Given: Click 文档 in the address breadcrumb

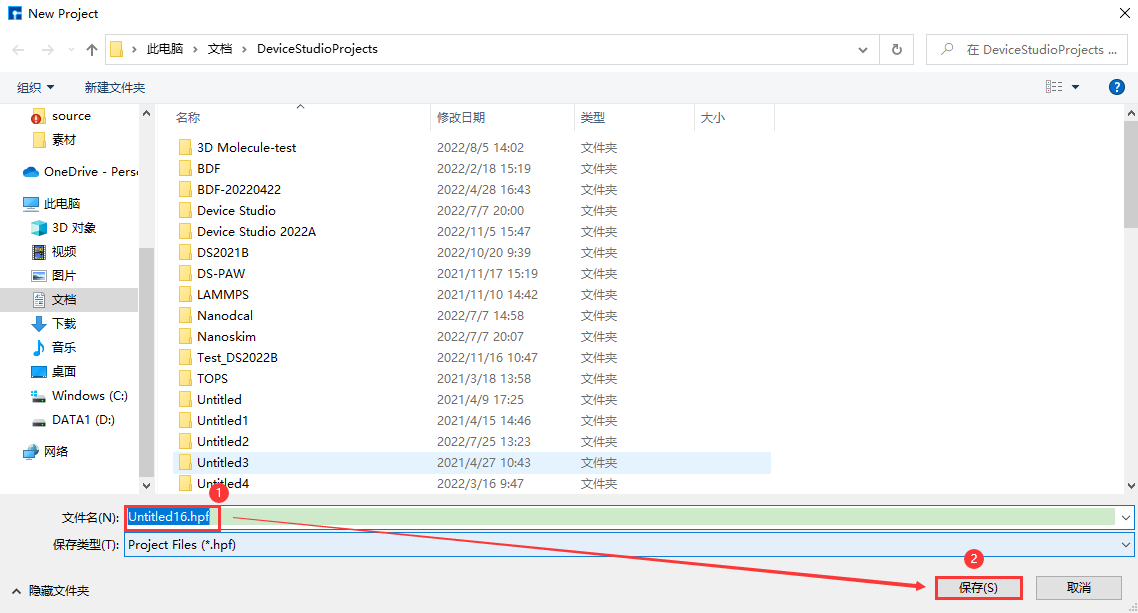Looking at the screenshot, I should [220, 49].
